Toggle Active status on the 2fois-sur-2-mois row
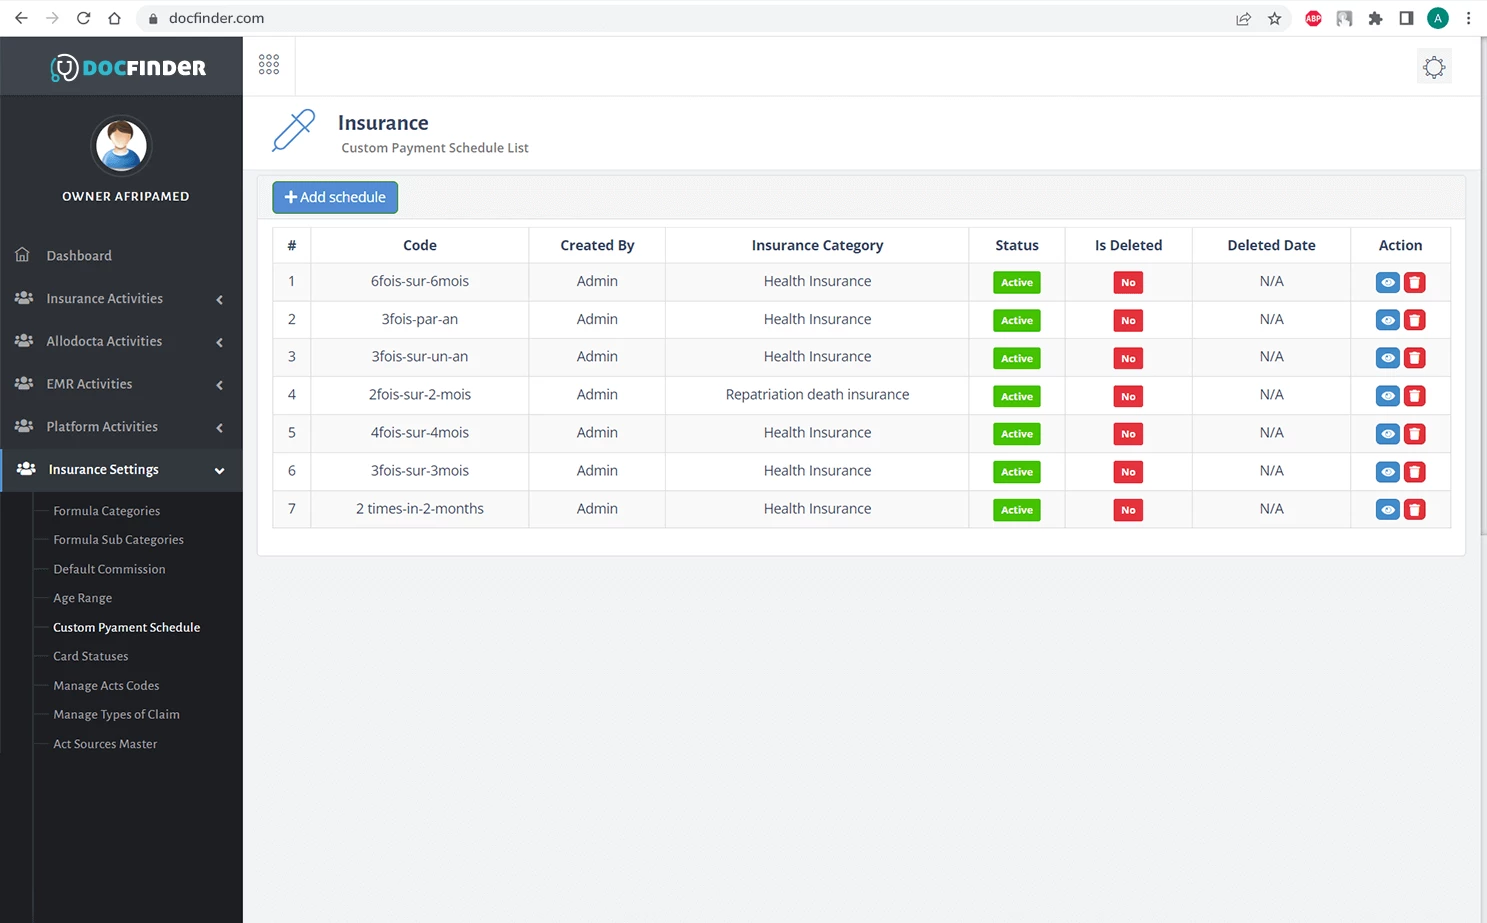The image size is (1487, 923). pyautogui.click(x=1016, y=396)
